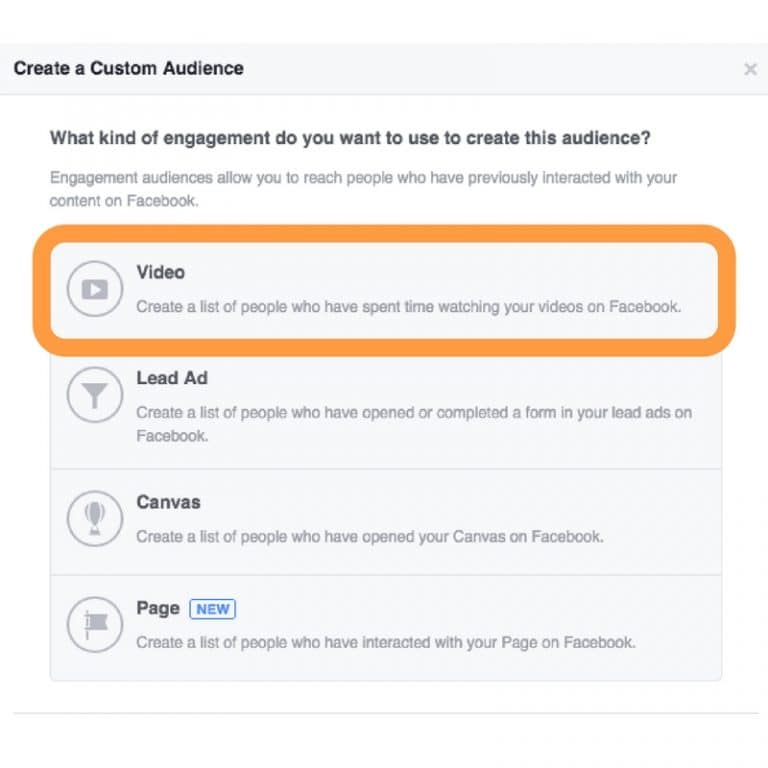768x768 pixels.
Task: Close the Create a Custom Audience dialog
Action: [x=750, y=69]
